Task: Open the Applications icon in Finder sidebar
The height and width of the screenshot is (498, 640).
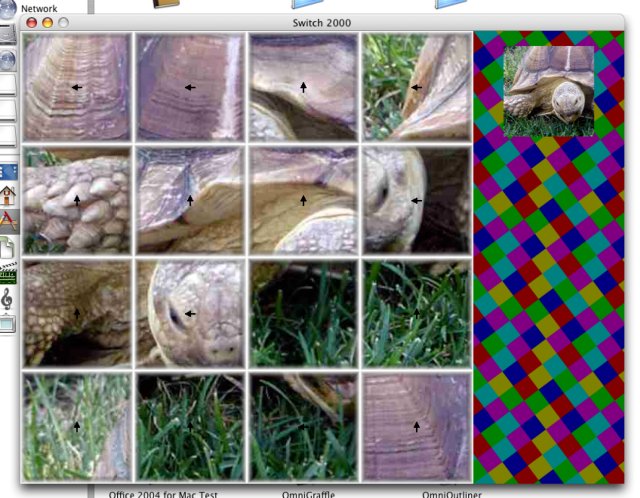Action: pos(7,221)
